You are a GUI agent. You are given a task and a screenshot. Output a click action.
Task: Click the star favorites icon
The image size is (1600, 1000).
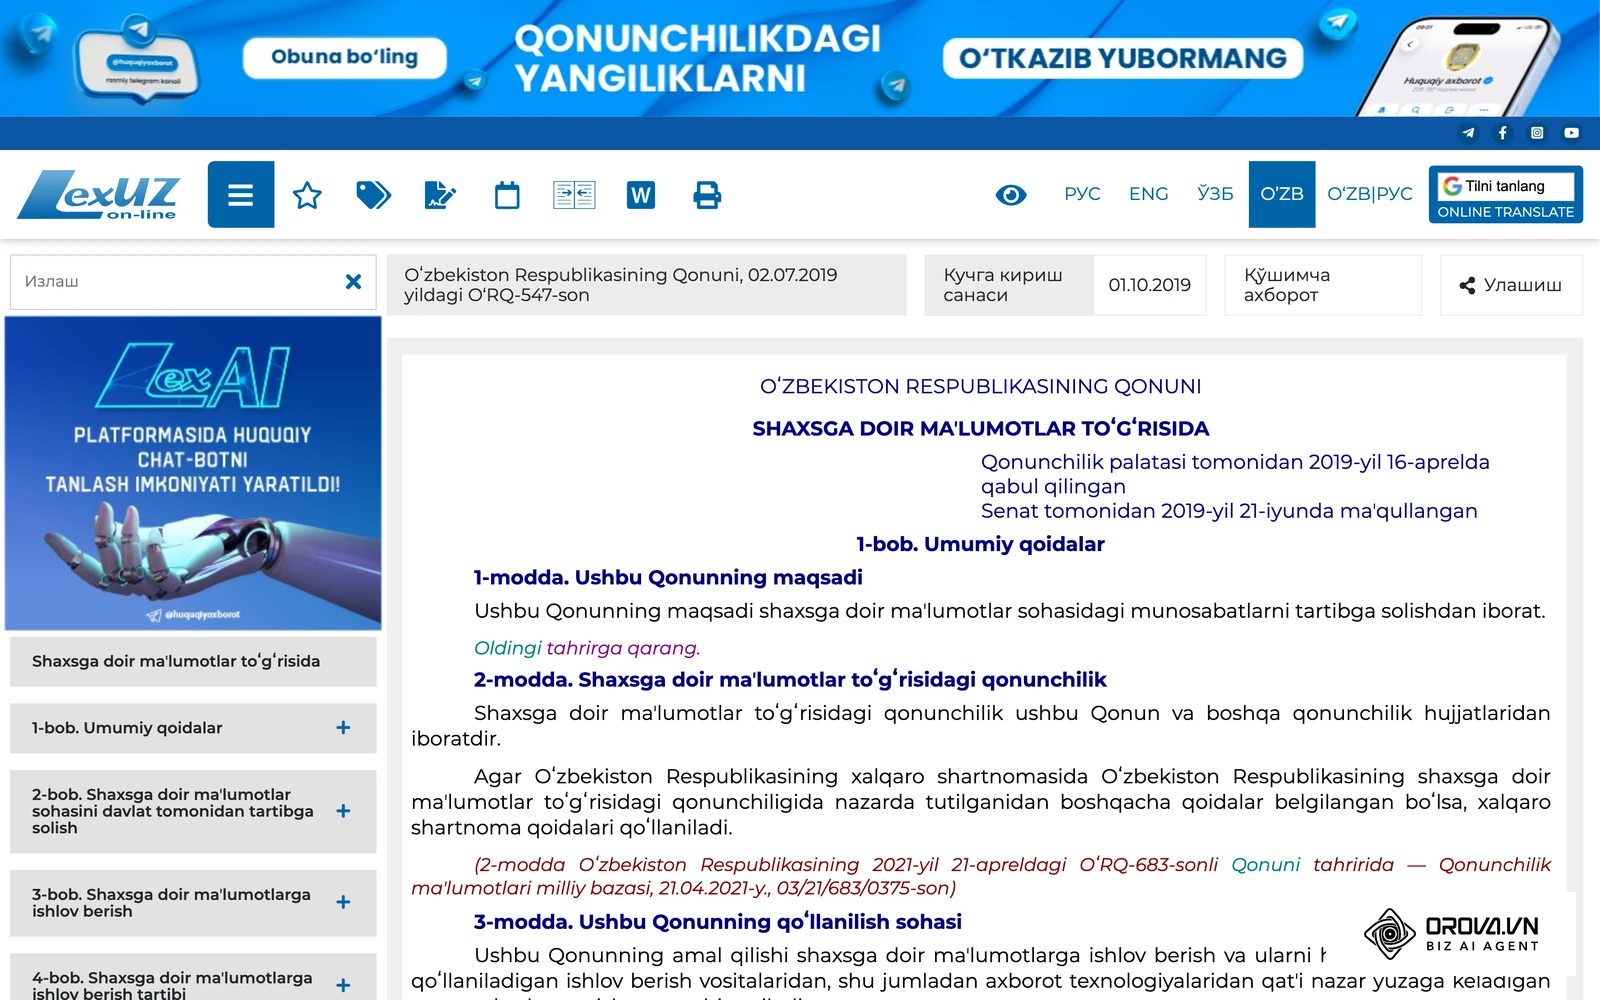click(x=307, y=195)
